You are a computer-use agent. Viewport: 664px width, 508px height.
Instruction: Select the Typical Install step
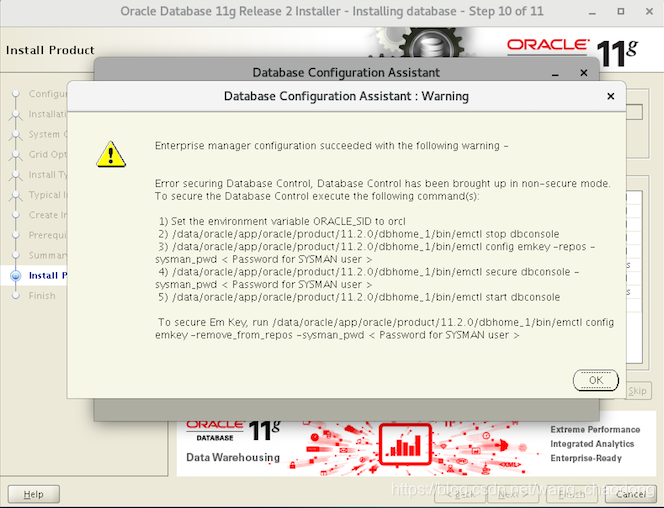[47, 195]
